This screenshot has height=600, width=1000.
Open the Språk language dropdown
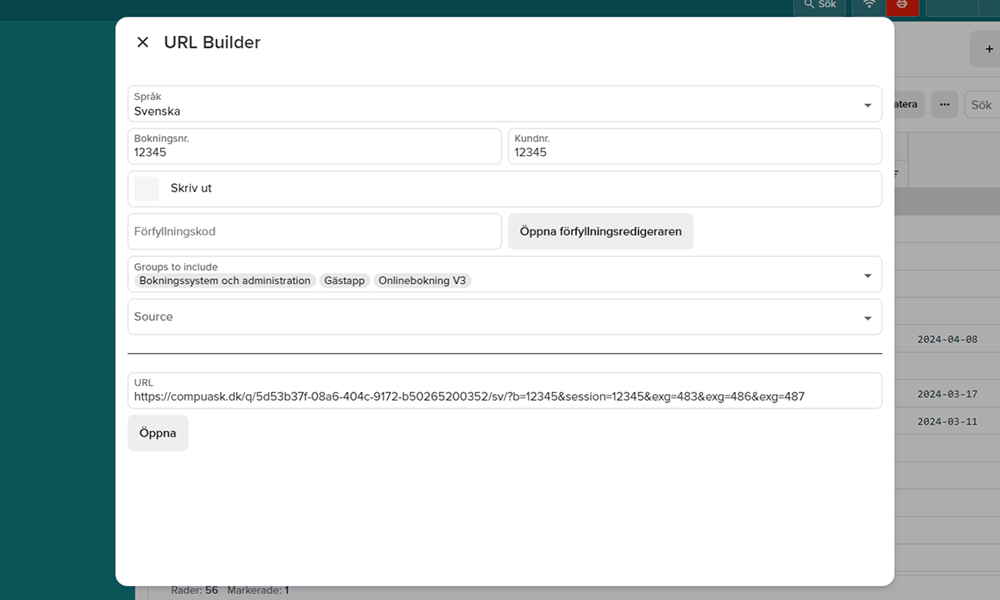point(504,104)
